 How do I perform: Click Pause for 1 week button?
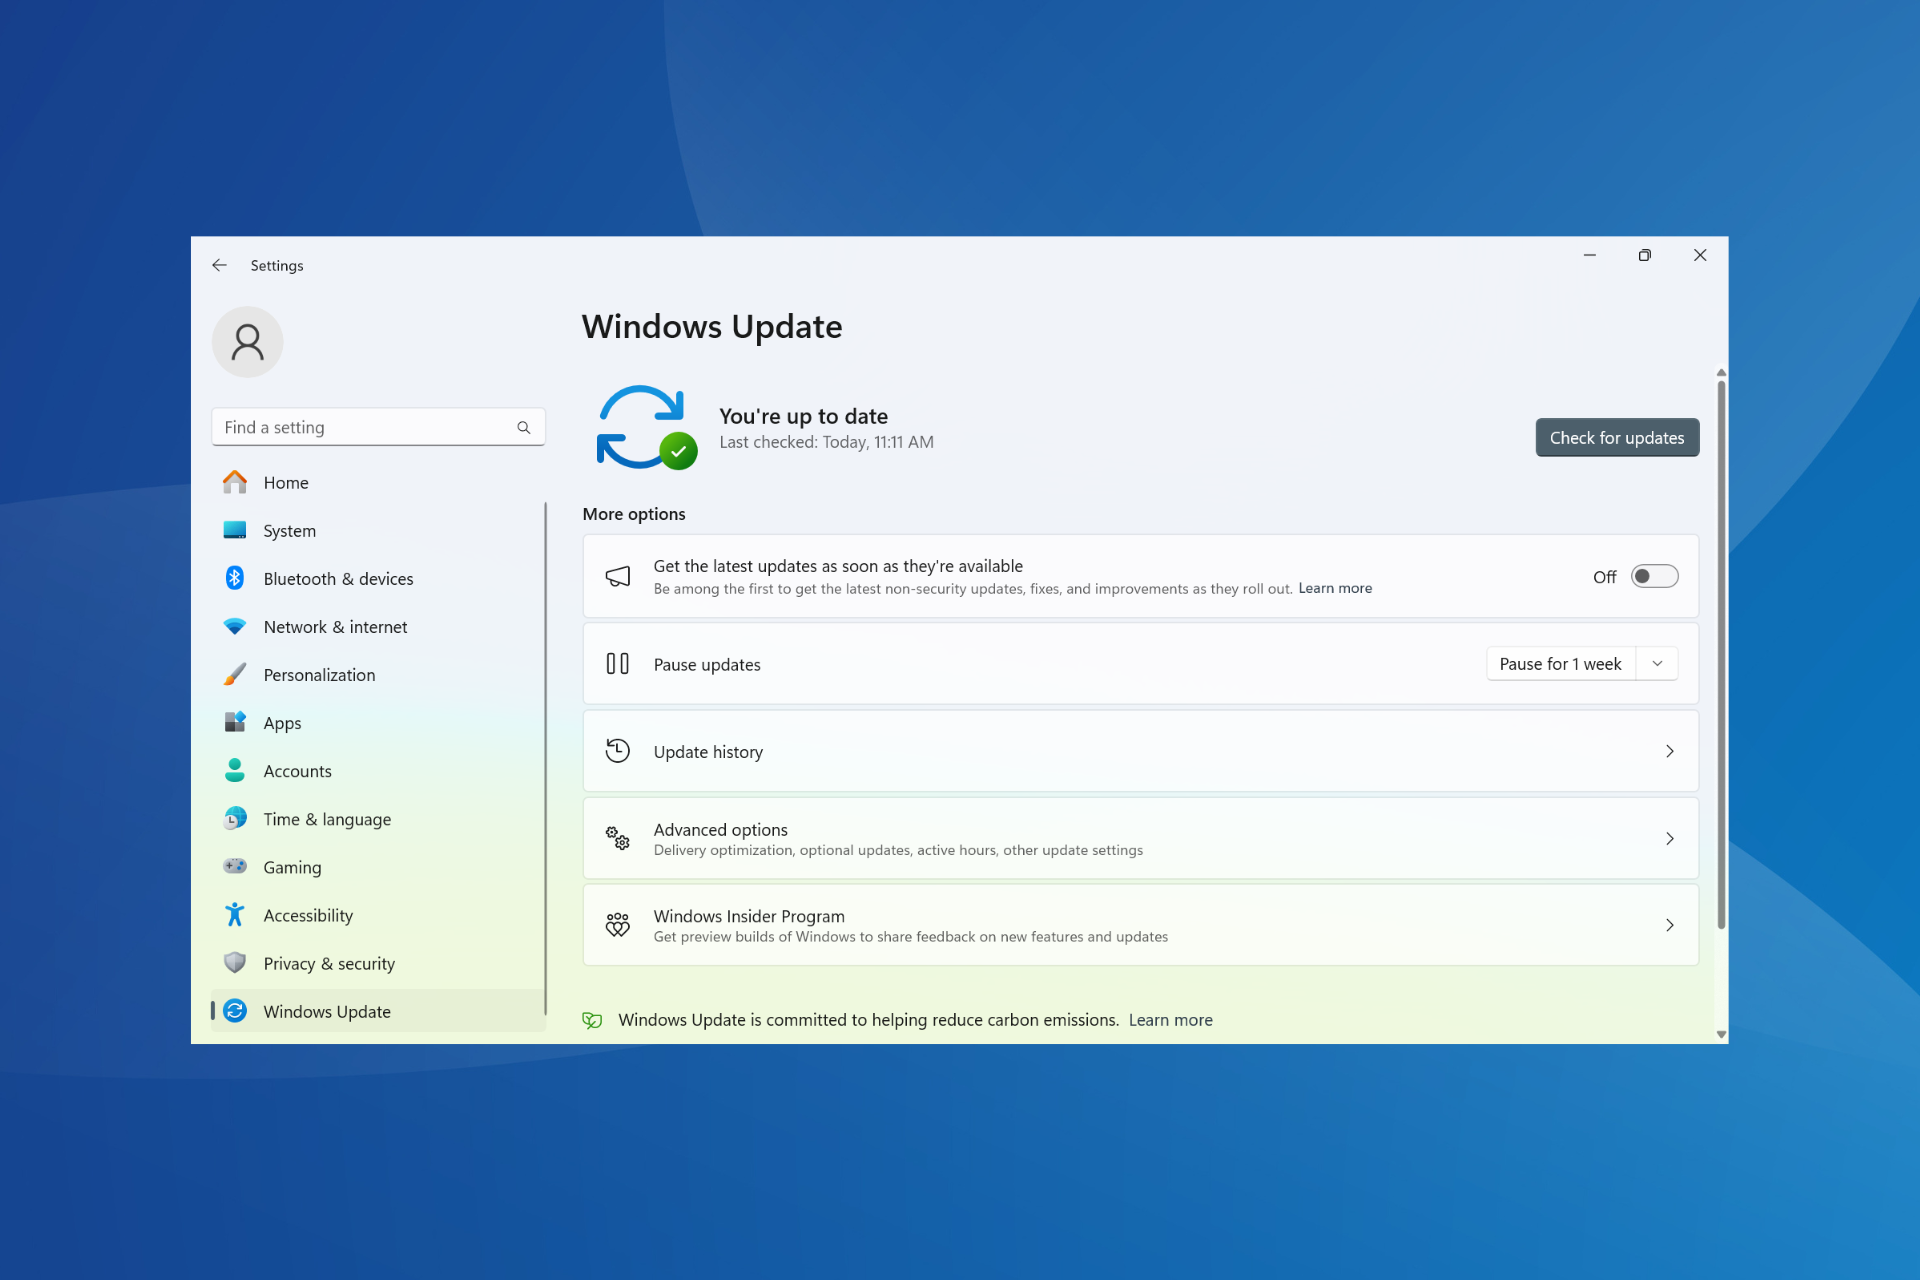tap(1560, 664)
